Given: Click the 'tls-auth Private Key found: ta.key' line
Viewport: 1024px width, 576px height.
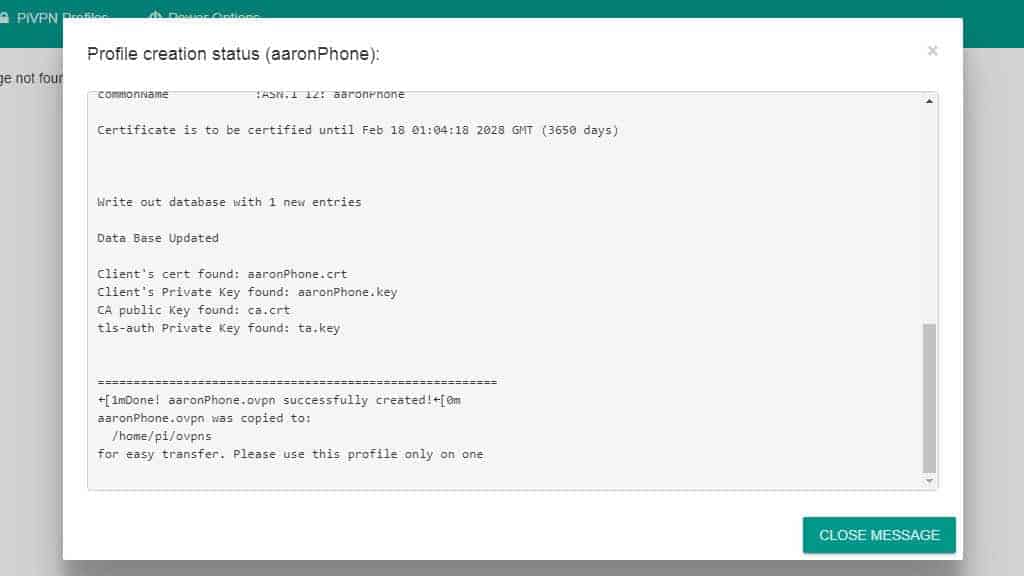Looking at the screenshot, I should 219,328.
